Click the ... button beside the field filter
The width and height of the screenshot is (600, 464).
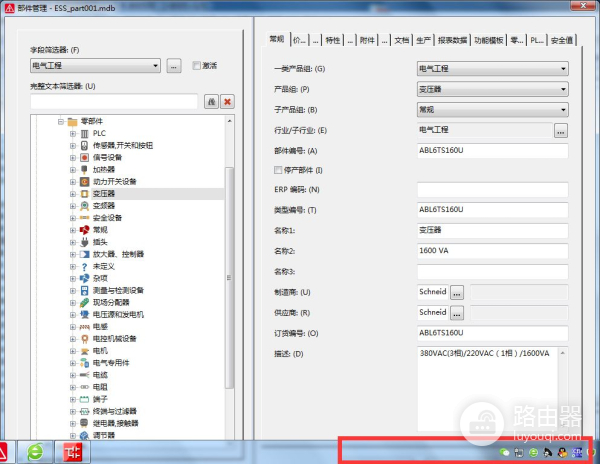174,66
